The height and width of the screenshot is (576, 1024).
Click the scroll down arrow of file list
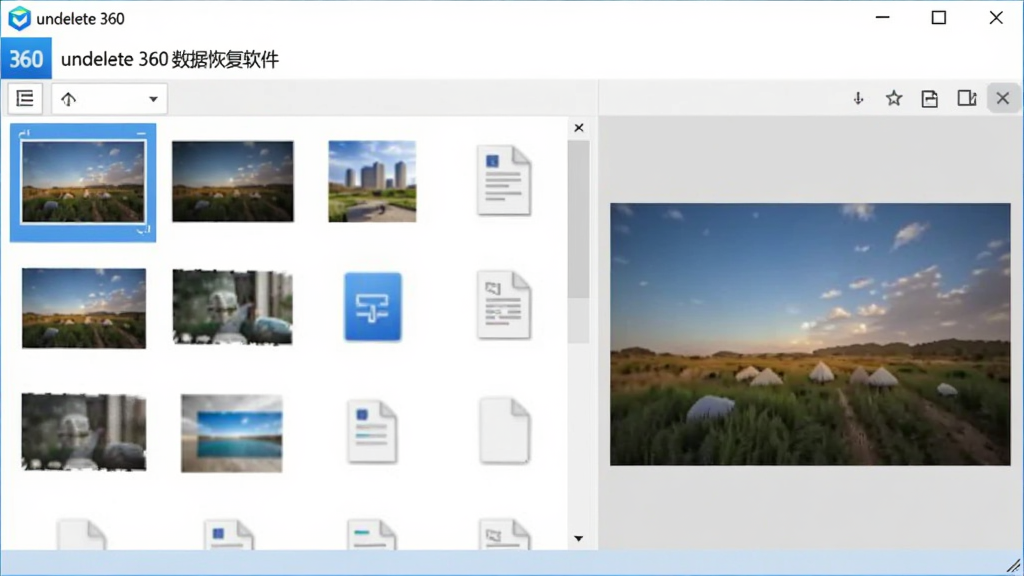pos(579,539)
